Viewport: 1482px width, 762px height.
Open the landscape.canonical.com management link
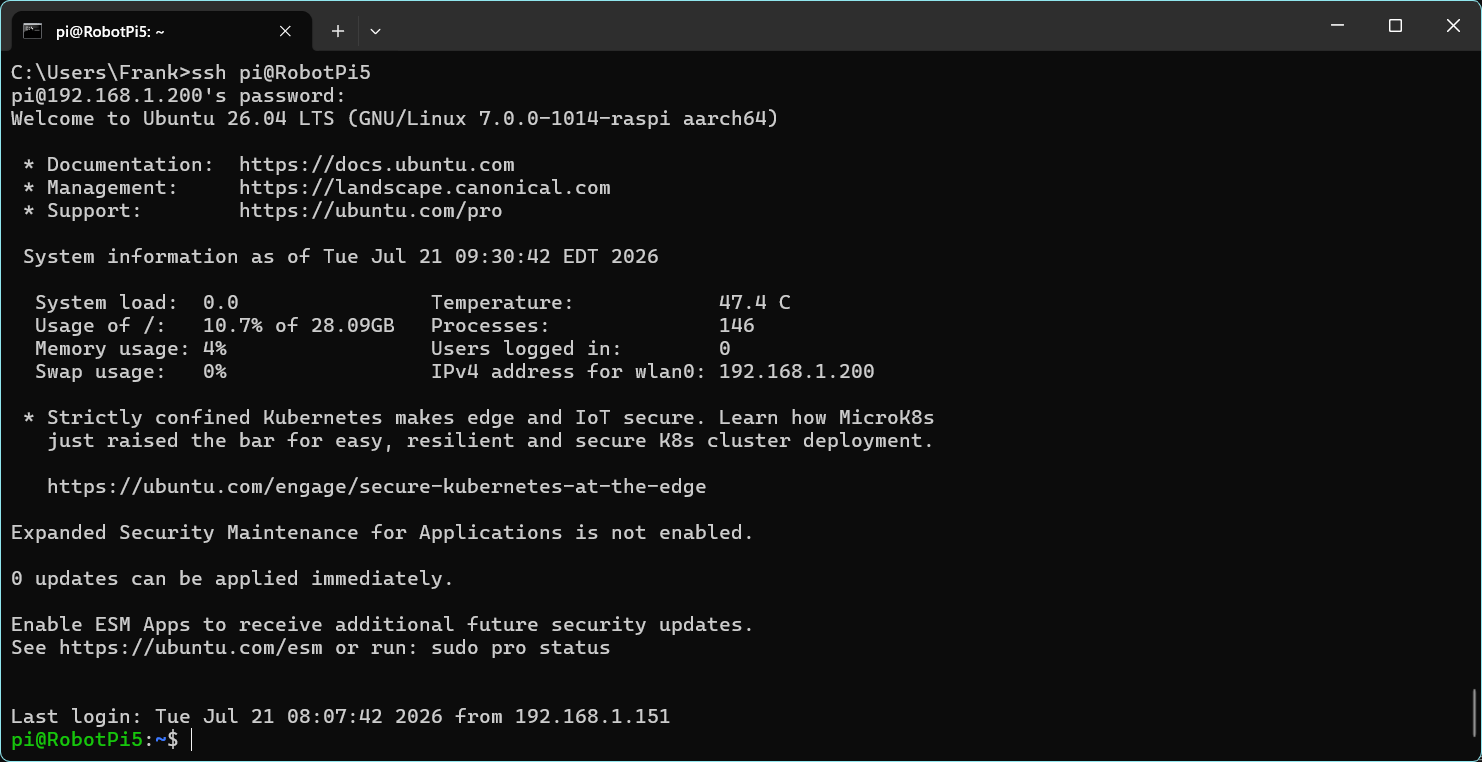point(425,187)
